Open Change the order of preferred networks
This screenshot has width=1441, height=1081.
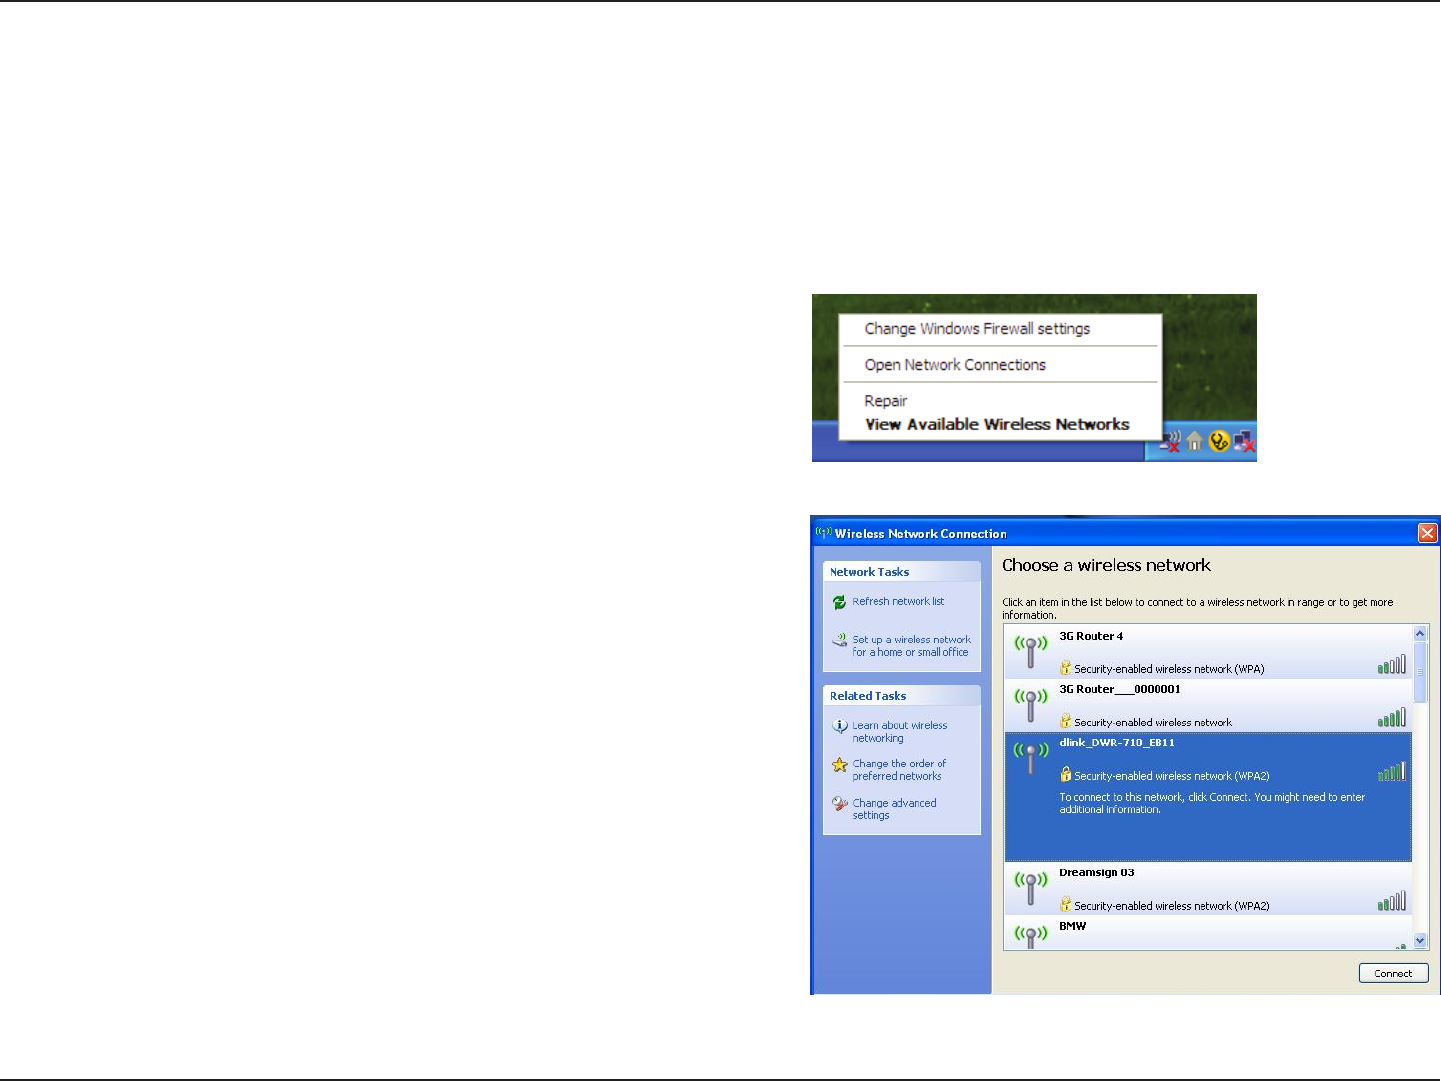click(899, 770)
